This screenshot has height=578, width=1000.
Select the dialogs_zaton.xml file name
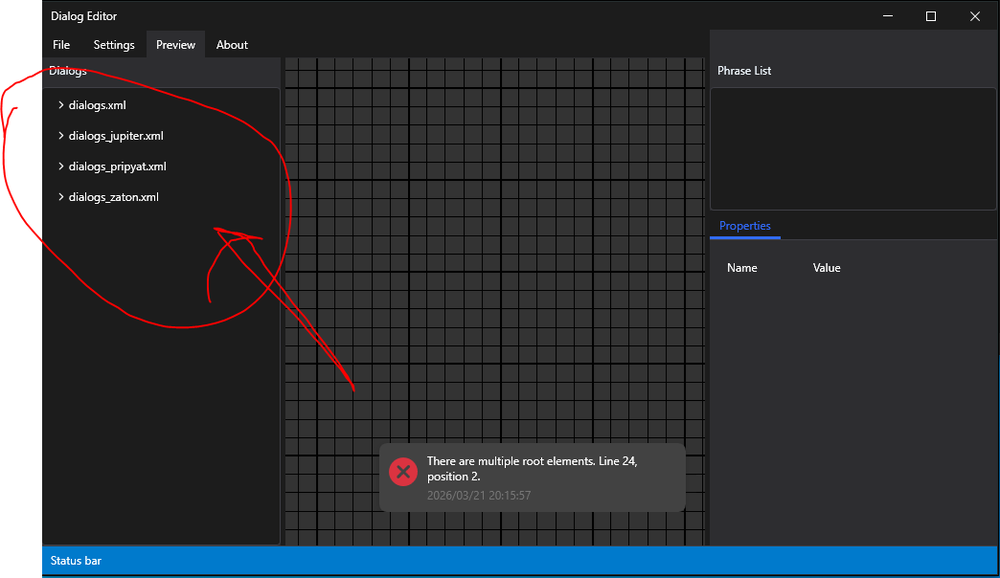click(x=113, y=197)
